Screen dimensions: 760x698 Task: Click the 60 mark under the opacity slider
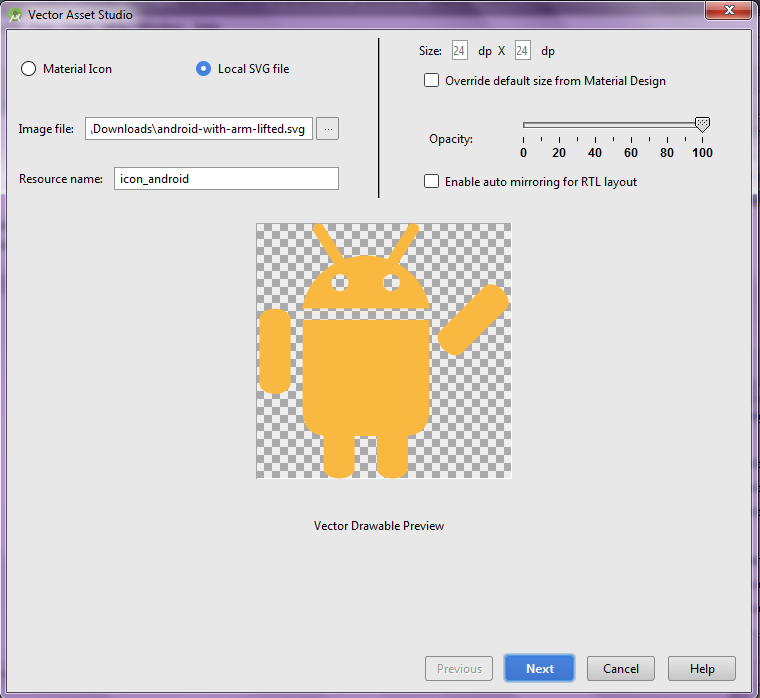pos(631,153)
